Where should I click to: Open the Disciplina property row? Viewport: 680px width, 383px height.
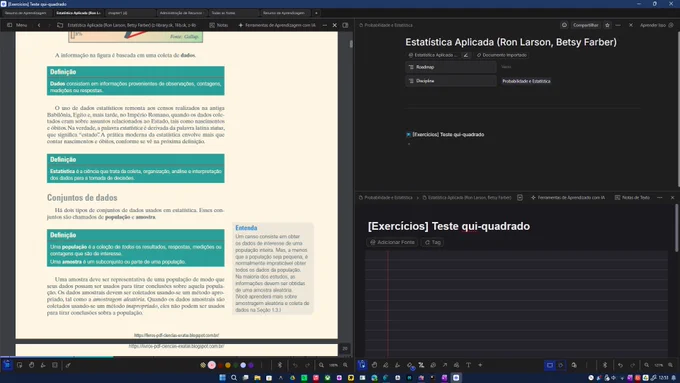(451, 81)
